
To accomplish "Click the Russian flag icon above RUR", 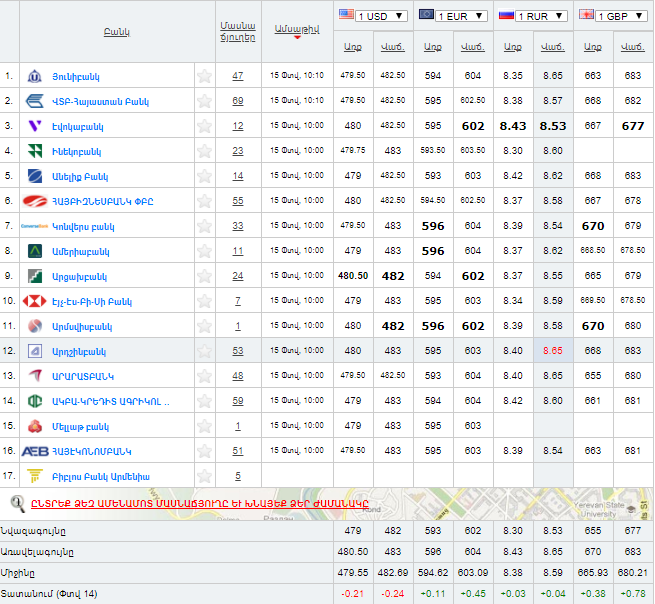I will [x=506, y=15].
